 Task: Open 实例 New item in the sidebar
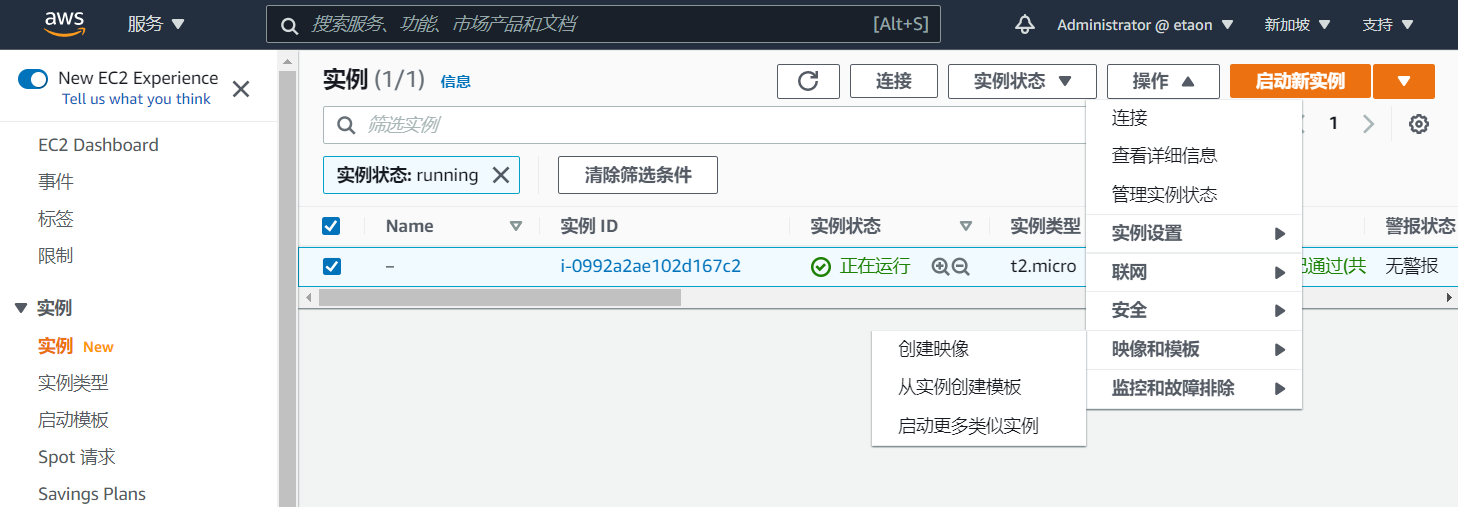76,346
